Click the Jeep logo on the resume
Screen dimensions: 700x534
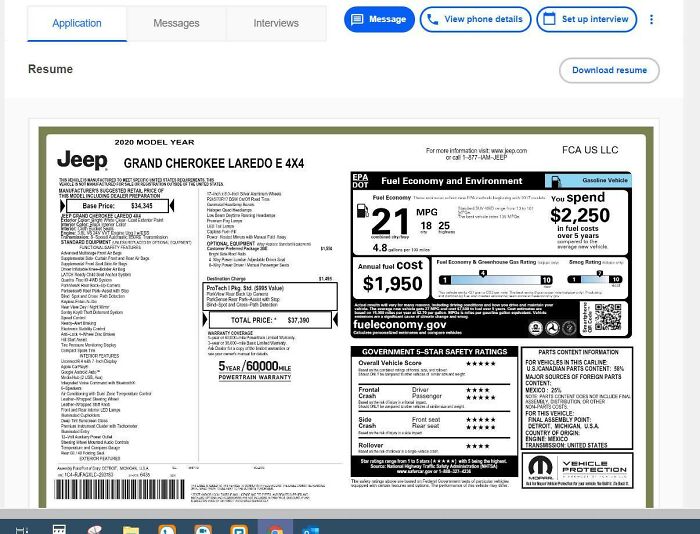(82, 160)
